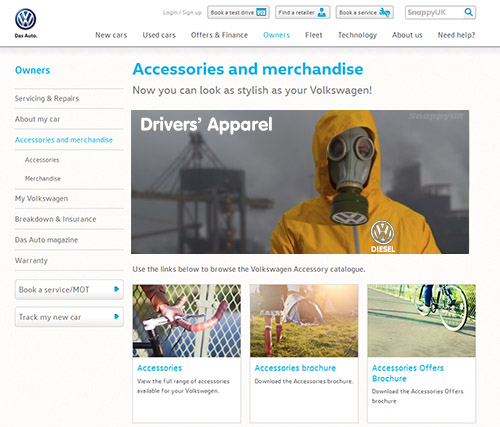Click the 'Accessories and merchandise' page heading
The height and width of the screenshot is (427, 500).
pyautogui.click(x=248, y=69)
